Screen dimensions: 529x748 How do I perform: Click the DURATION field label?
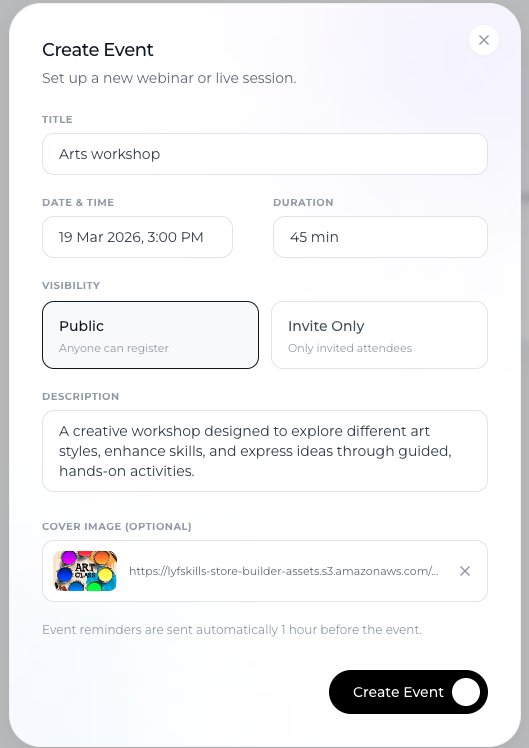point(303,202)
